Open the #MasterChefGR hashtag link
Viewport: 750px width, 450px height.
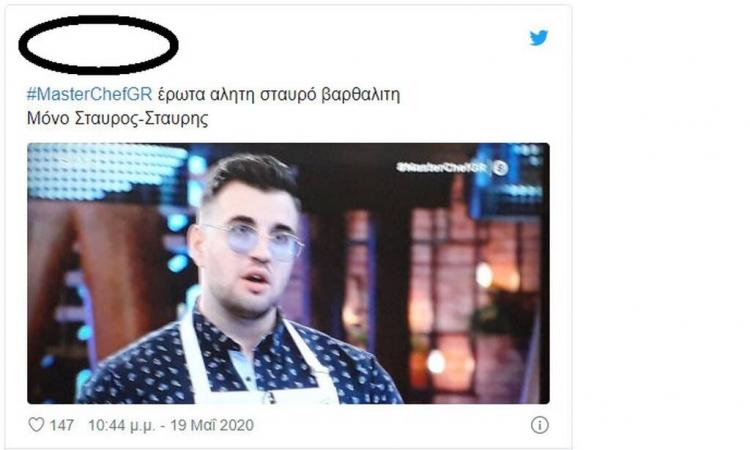pyautogui.click(x=89, y=94)
